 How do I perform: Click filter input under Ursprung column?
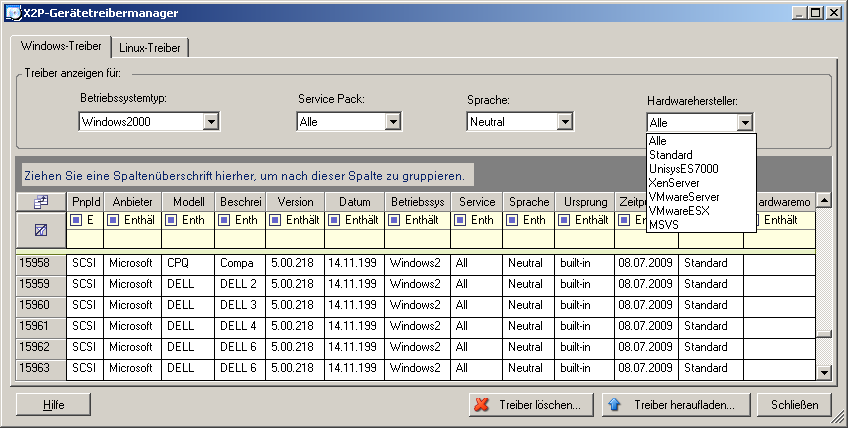(585, 239)
